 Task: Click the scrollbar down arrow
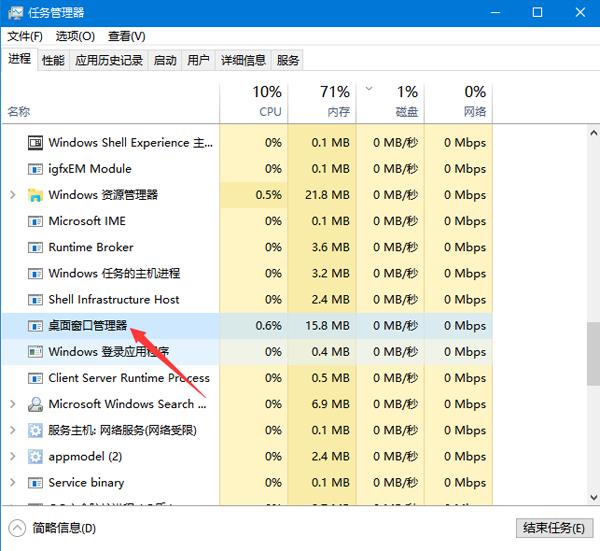click(593, 497)
